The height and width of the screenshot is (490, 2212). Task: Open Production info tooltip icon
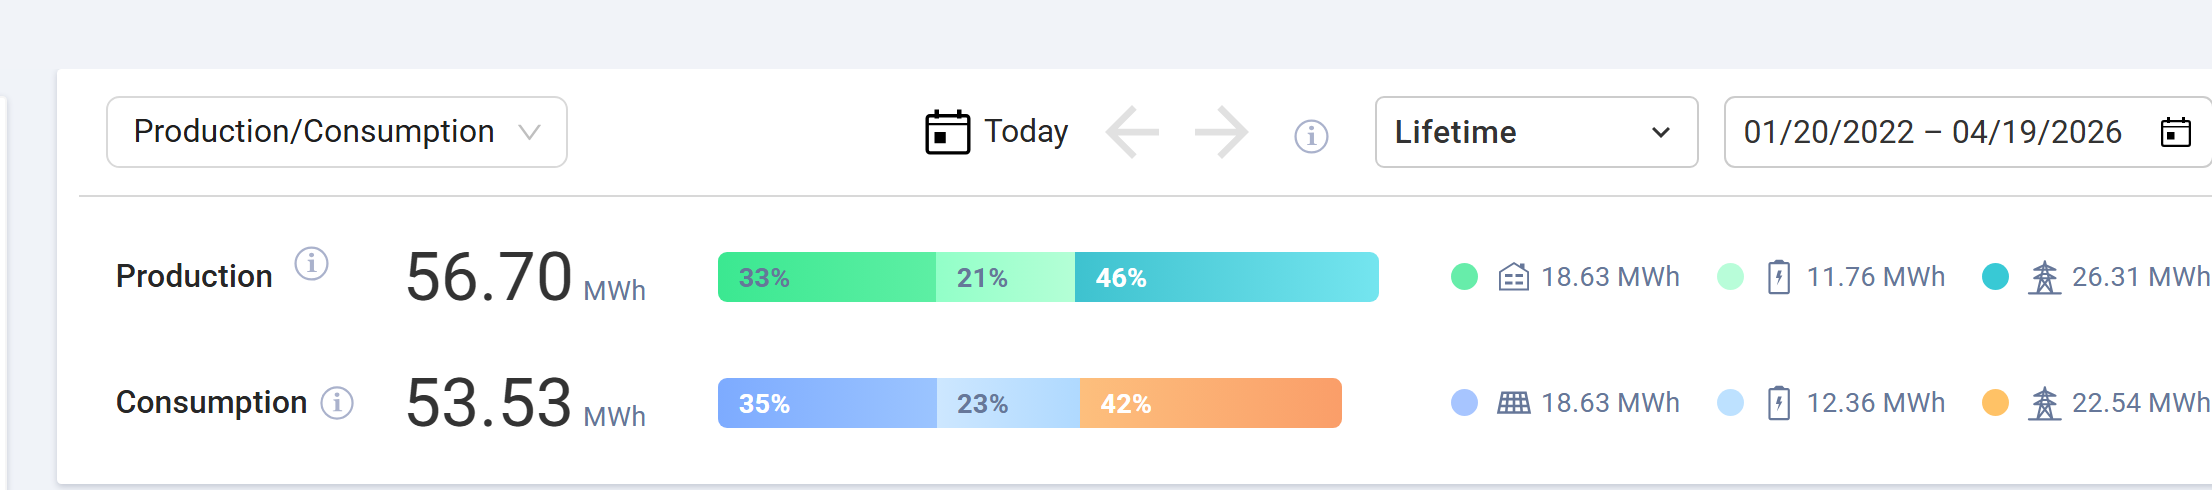pyautogui.click(x=311, y=264)
